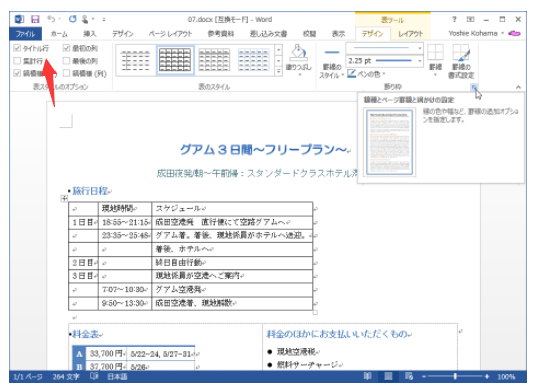This screenshot has height=387, width=533.
Task: Open the 表示 tab
Action: (x=338, y=34)
